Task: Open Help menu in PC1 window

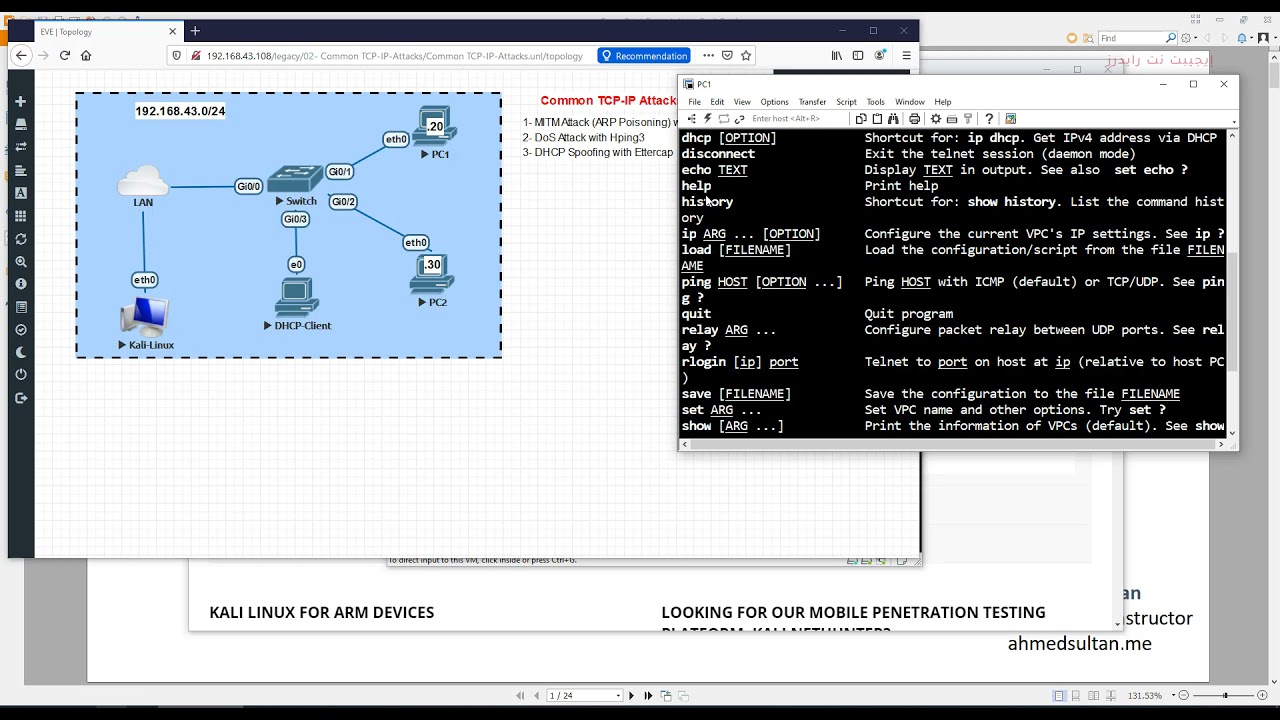Action: pyautogui.click(x=943, y=102)
